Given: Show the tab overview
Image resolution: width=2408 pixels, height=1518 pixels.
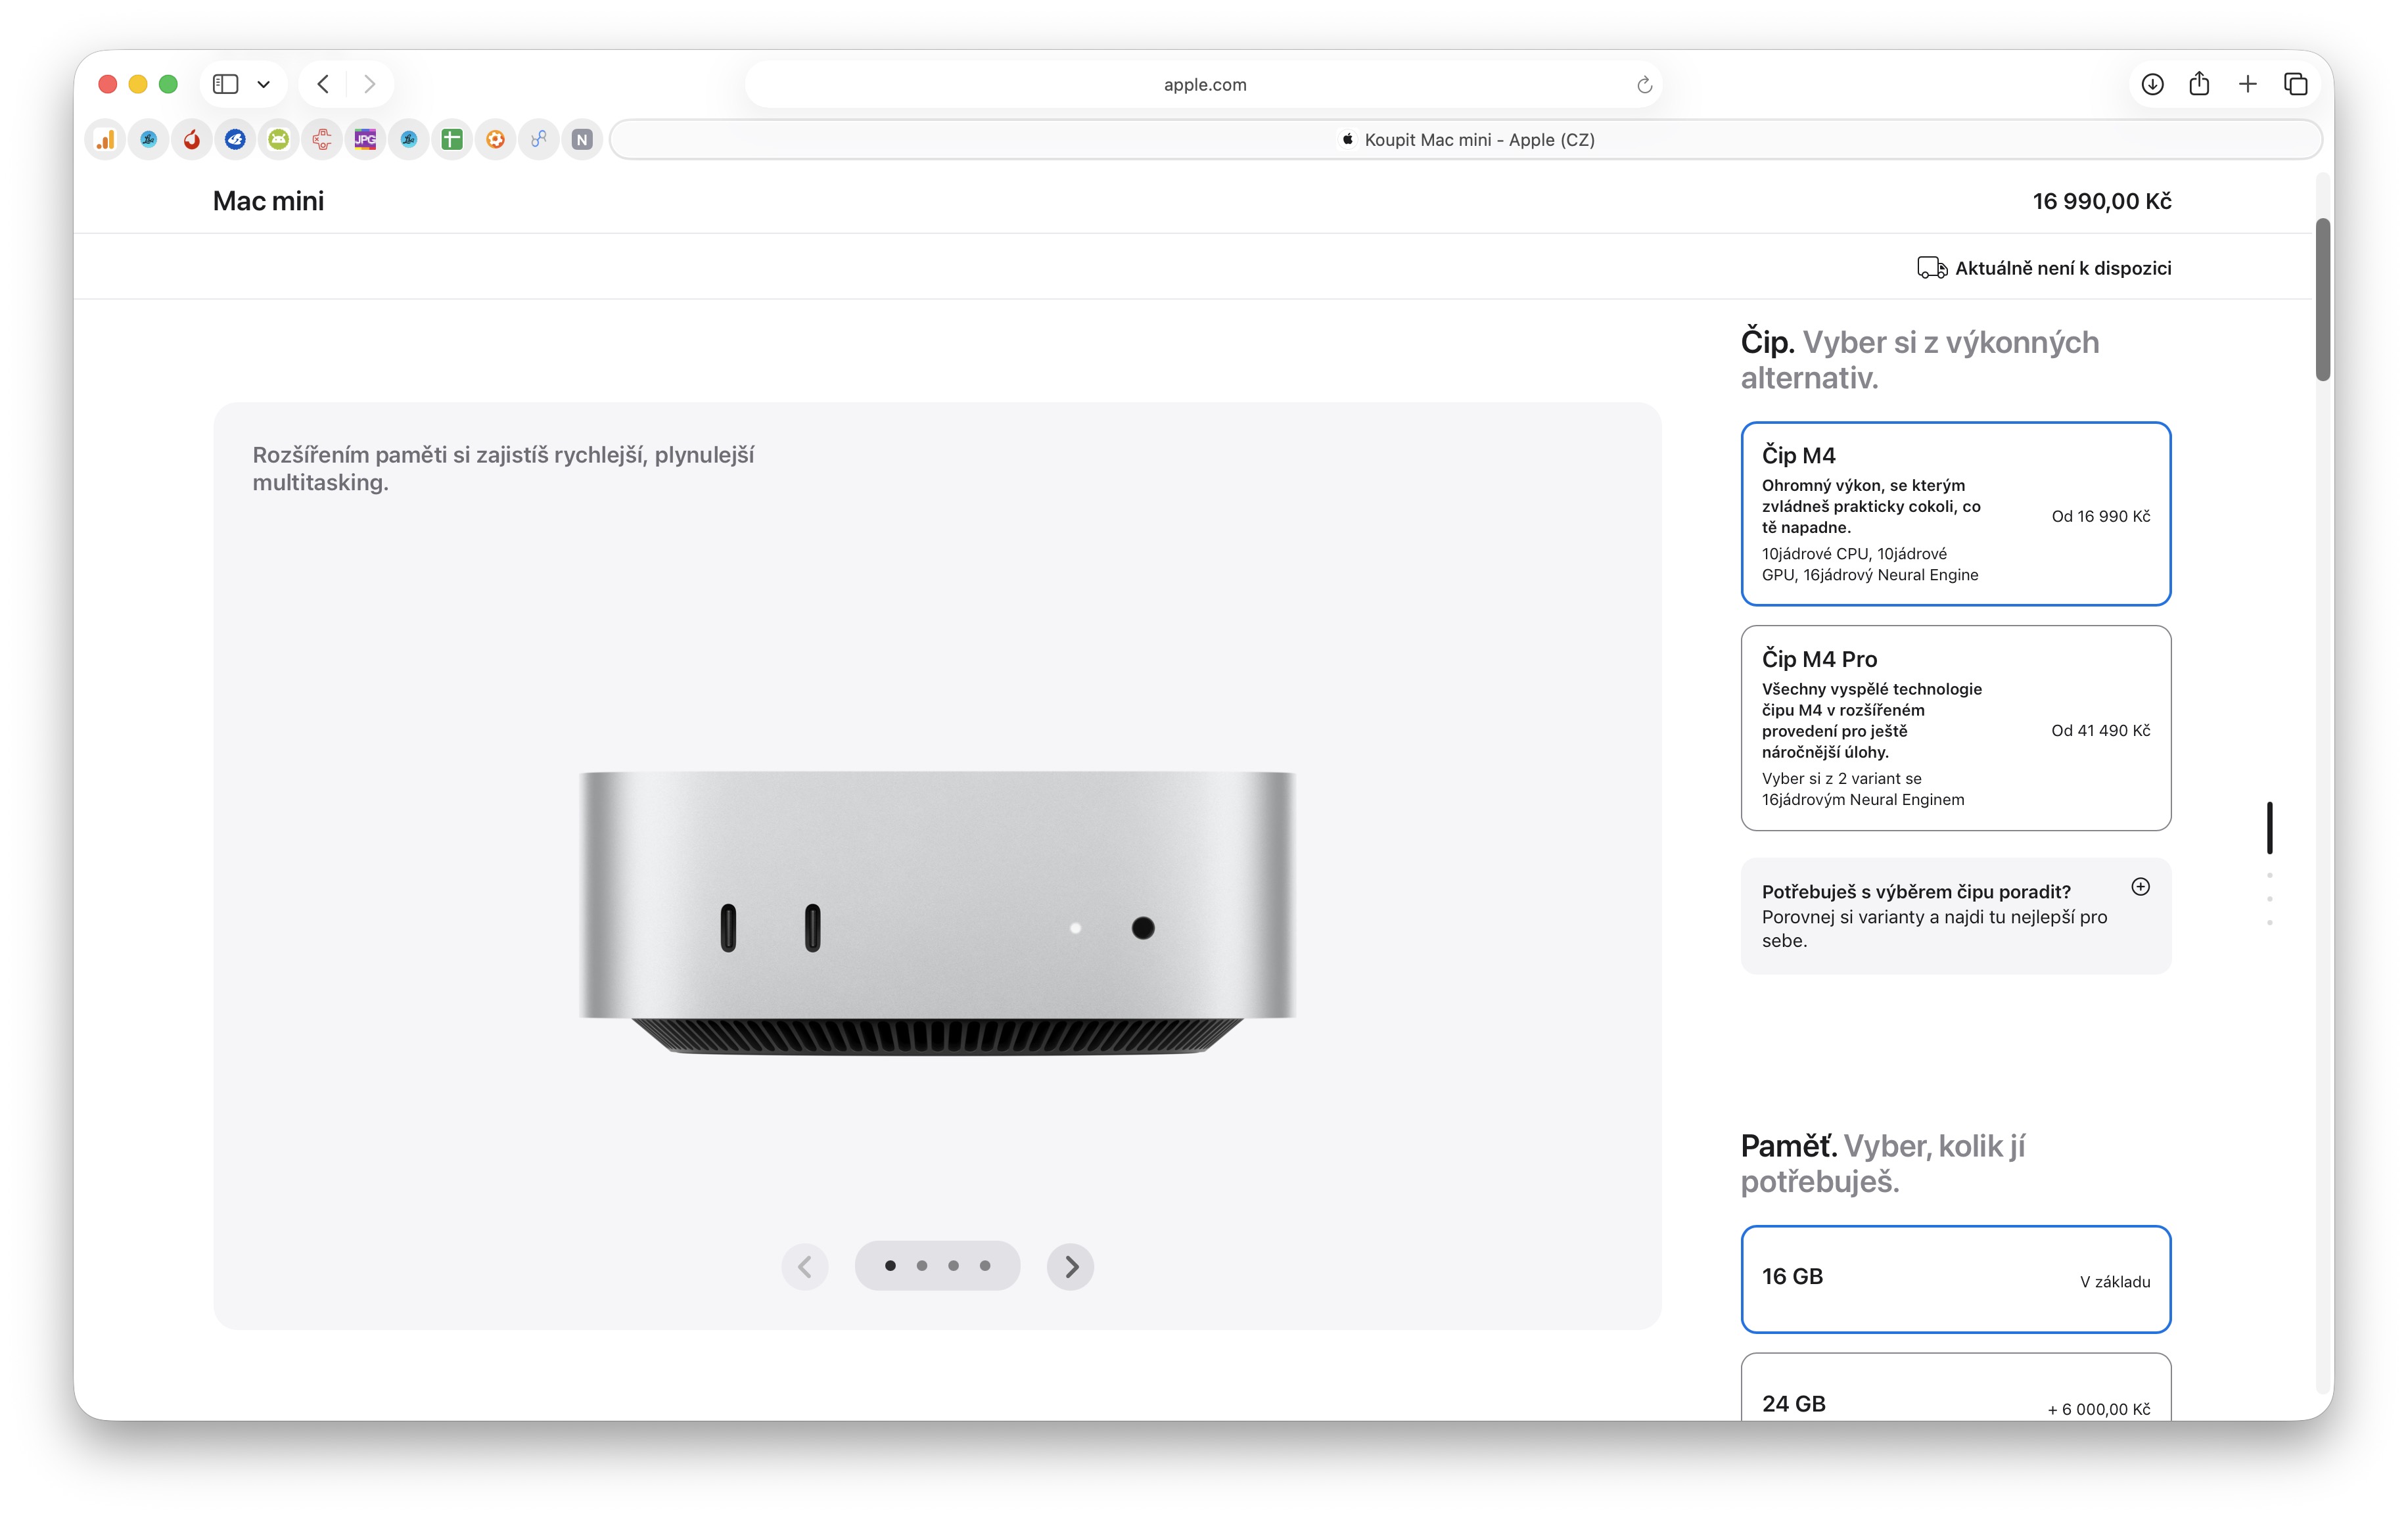Looking at the screenshot, I should [x=2295, y=84].
